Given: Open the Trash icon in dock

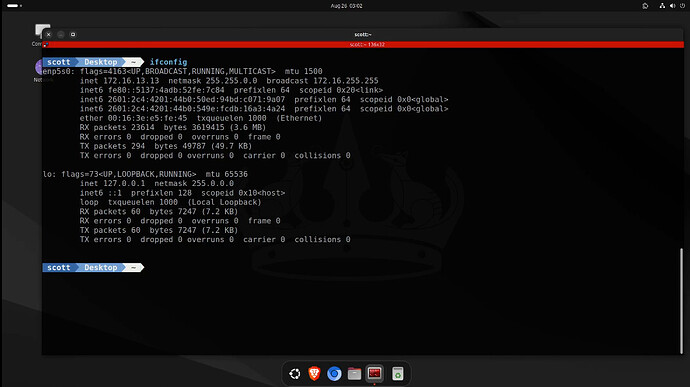Looking at the screenshot, I should click(398, 374).
